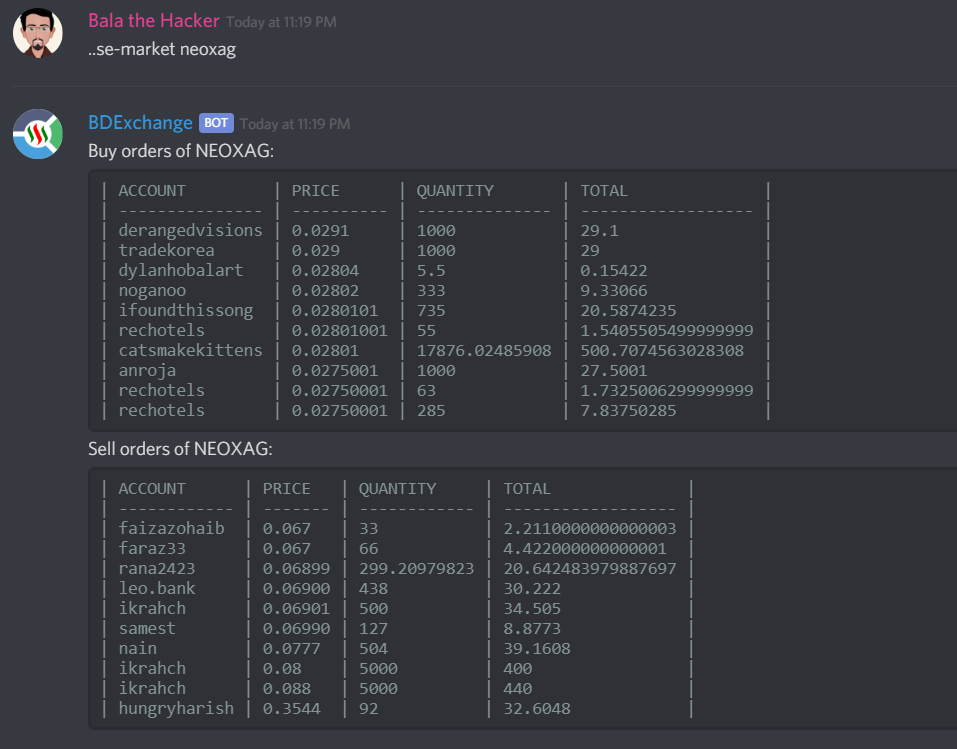The image size is (957, 749).
Task: Click the ..se-market neoxag message text
Action: click(x=162, y=49)
